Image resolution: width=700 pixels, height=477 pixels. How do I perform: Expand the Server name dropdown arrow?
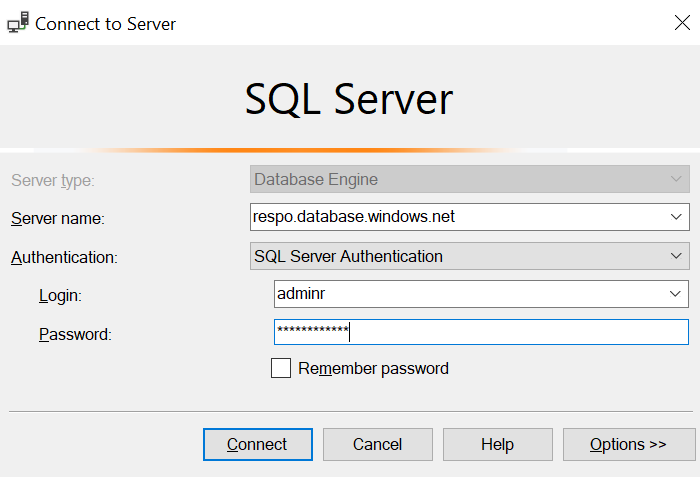click(677, 216)
